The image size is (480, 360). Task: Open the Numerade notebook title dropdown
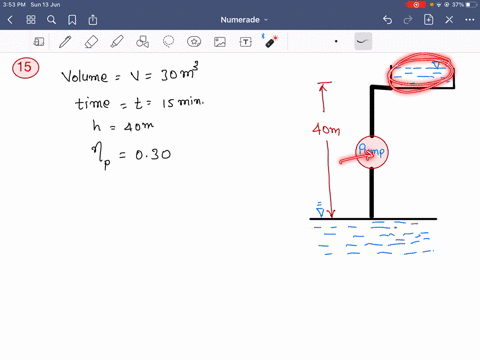244,20
